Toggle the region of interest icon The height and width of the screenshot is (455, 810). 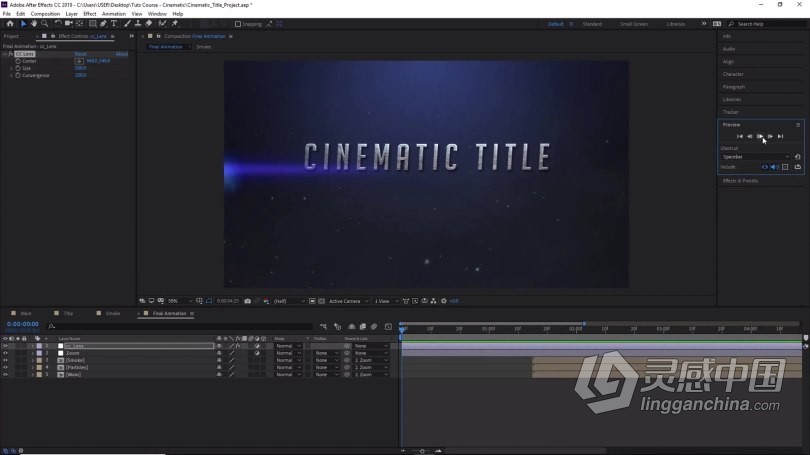312,301
